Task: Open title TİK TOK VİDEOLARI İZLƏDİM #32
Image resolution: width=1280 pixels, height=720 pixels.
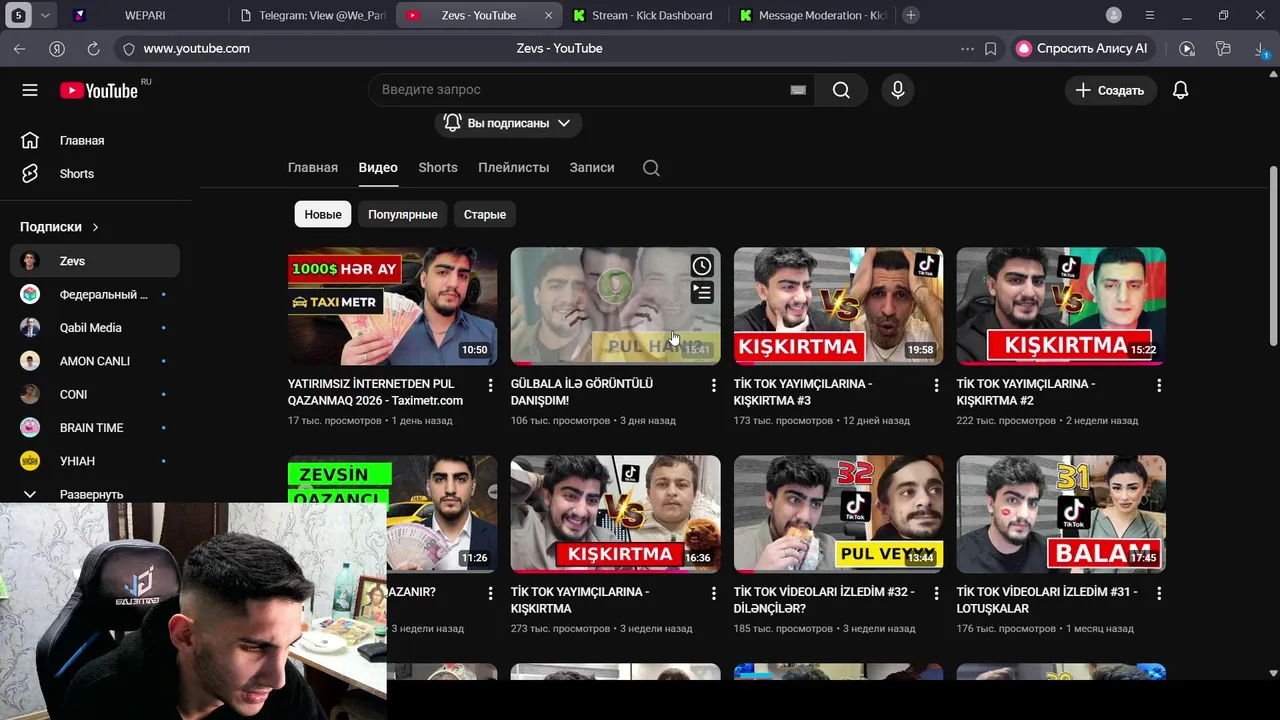Action: 824,600
